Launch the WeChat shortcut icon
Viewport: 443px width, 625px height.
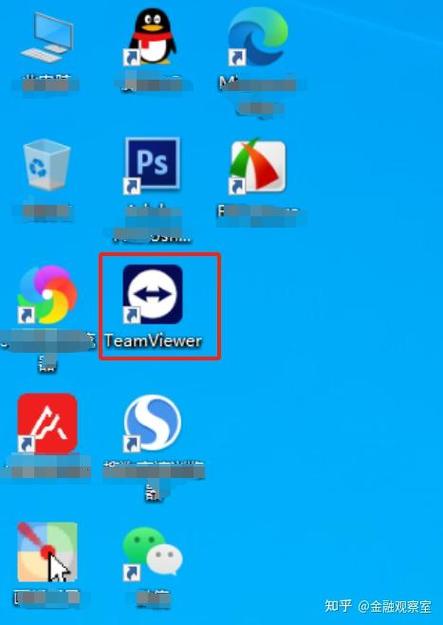tap(153, 552)
